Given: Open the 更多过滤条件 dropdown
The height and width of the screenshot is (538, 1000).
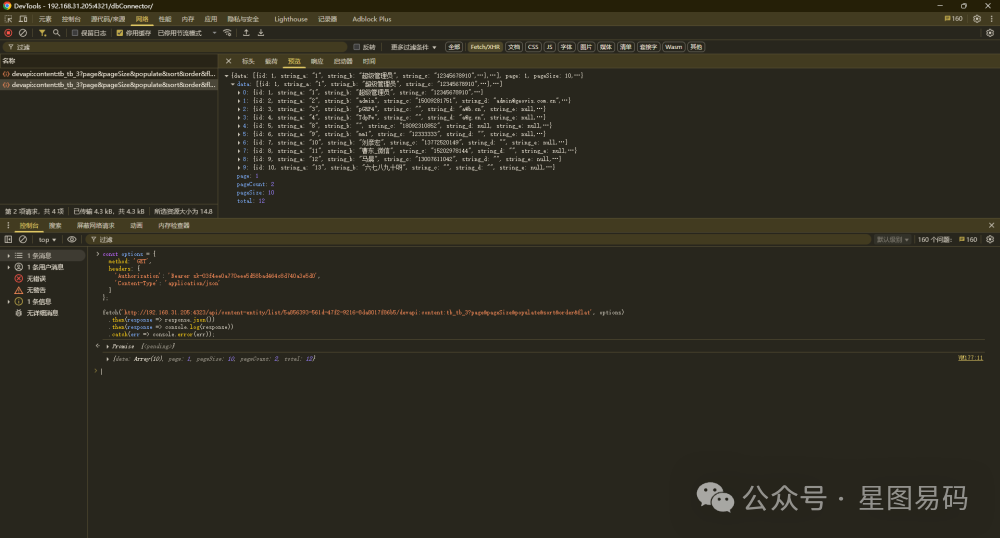Looking at the screenshot, I should click(x=413, y=47).
